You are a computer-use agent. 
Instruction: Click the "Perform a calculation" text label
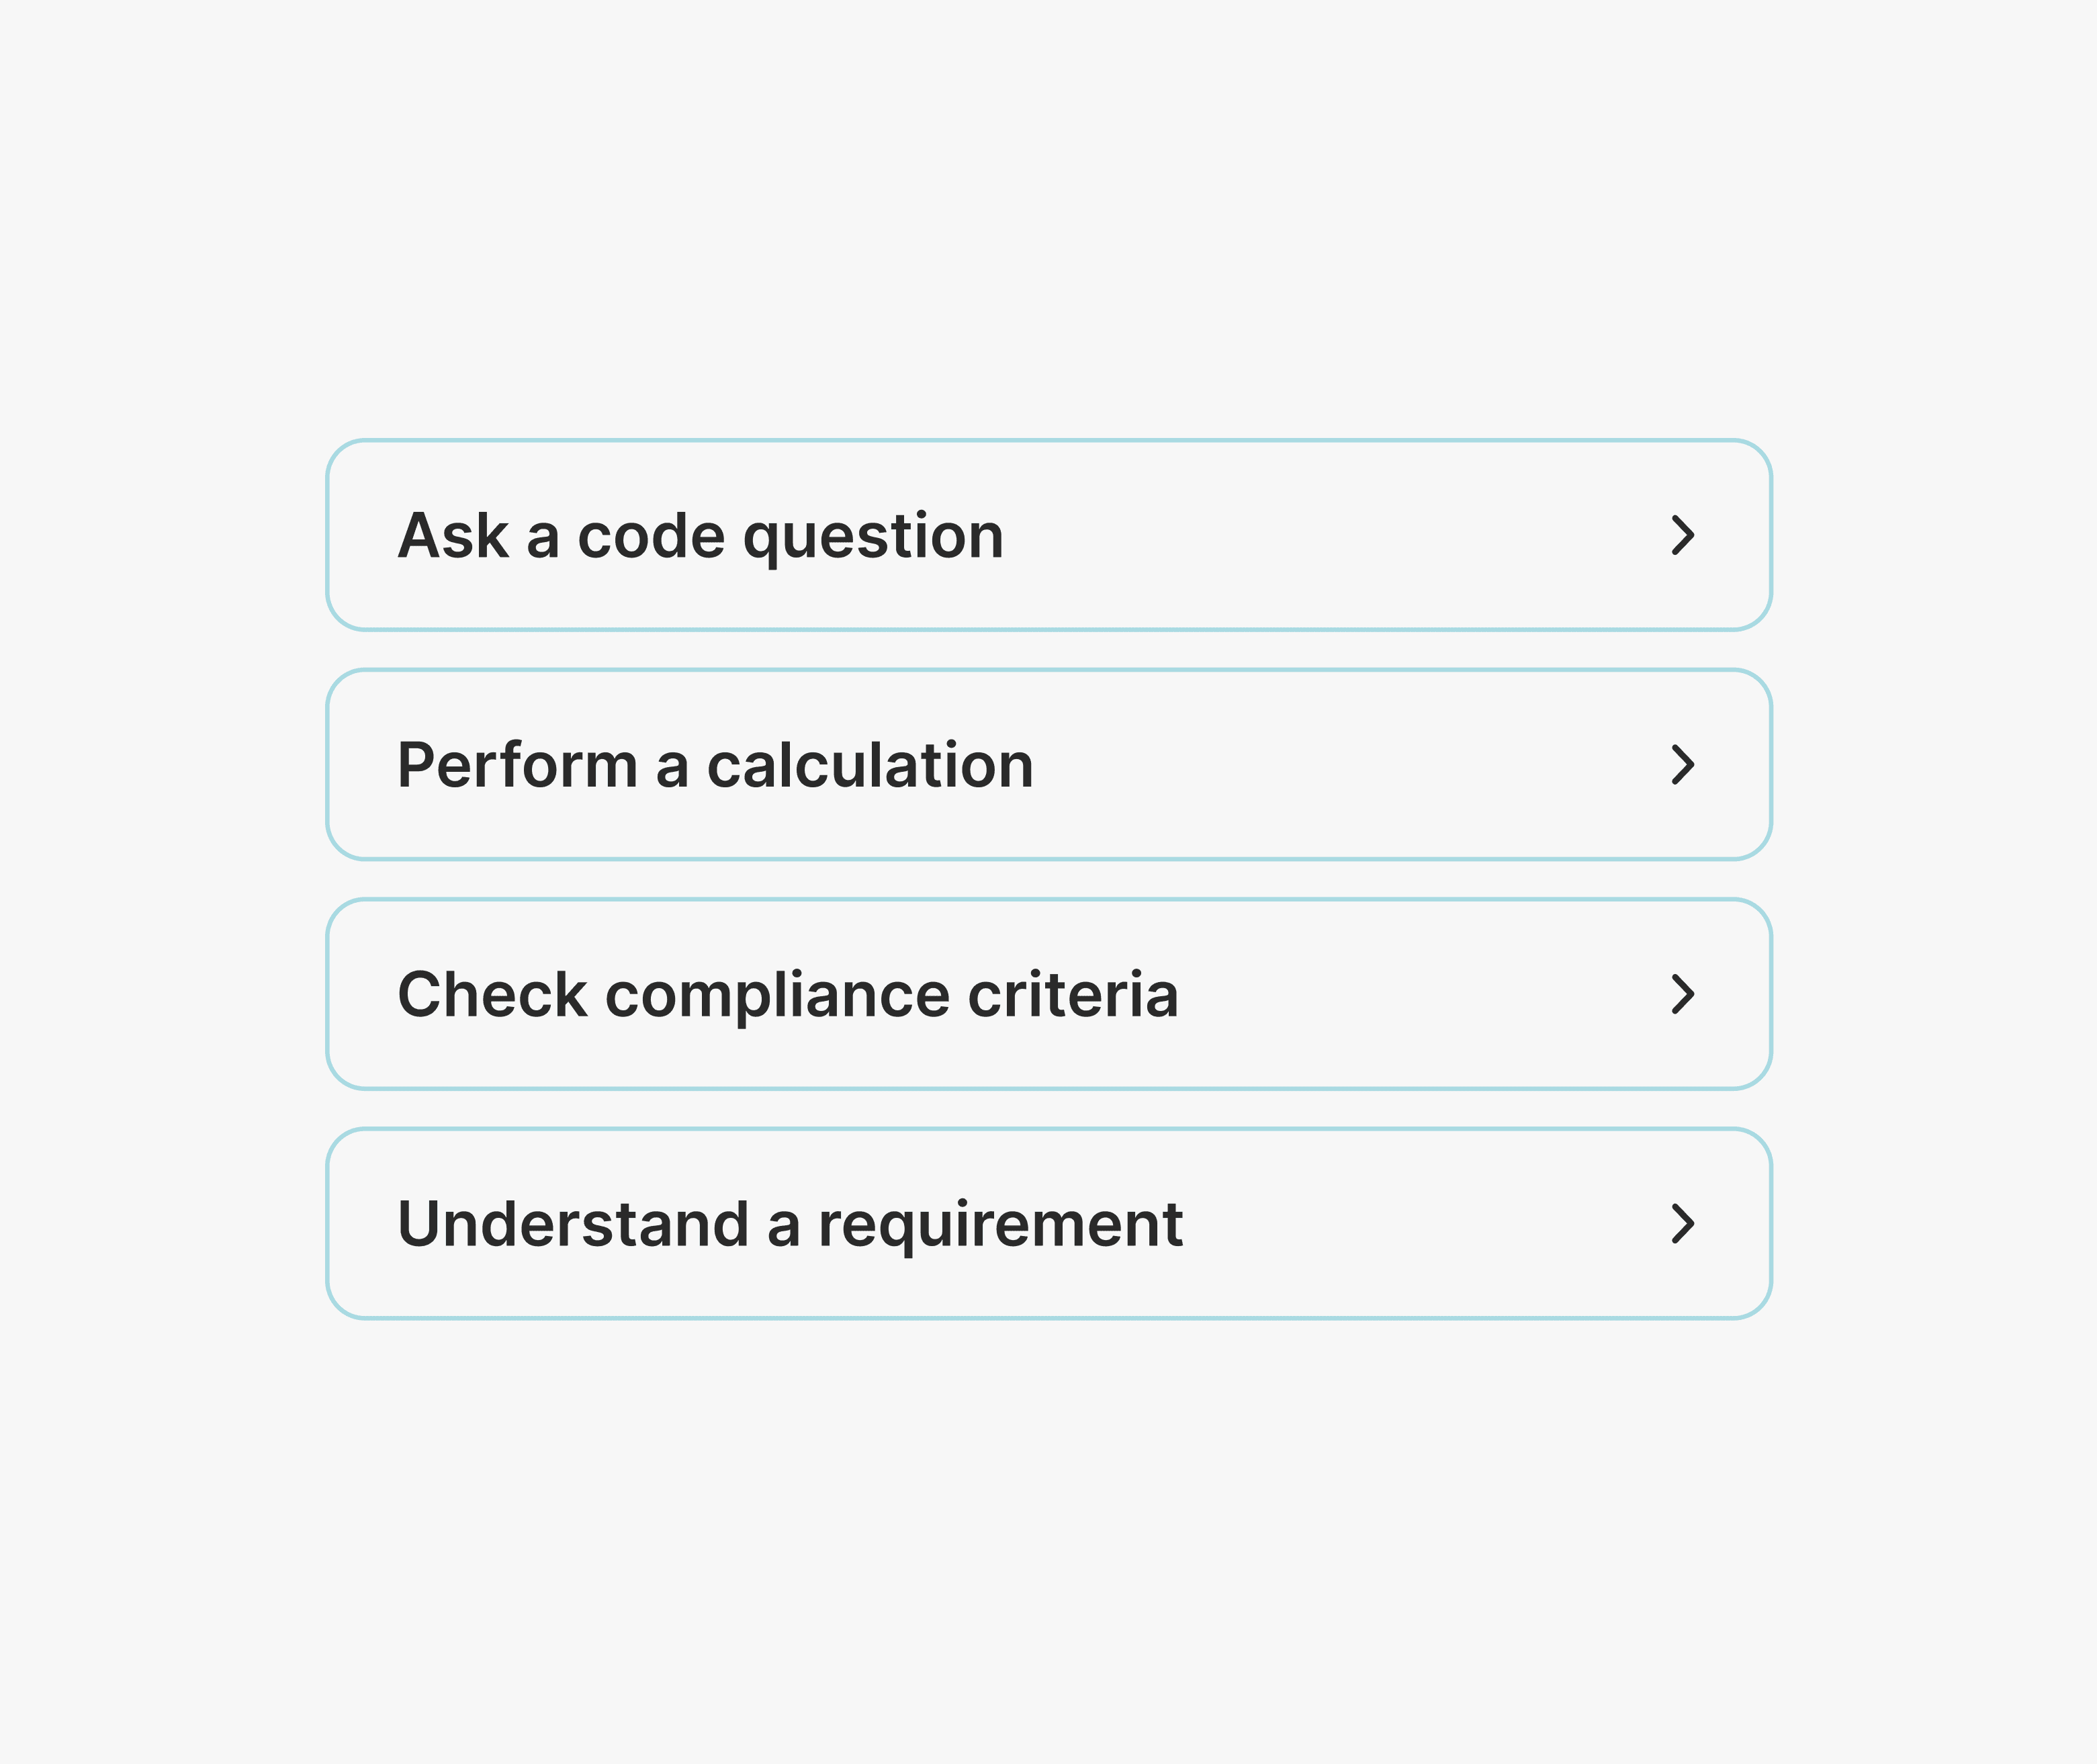coord(715,766)
